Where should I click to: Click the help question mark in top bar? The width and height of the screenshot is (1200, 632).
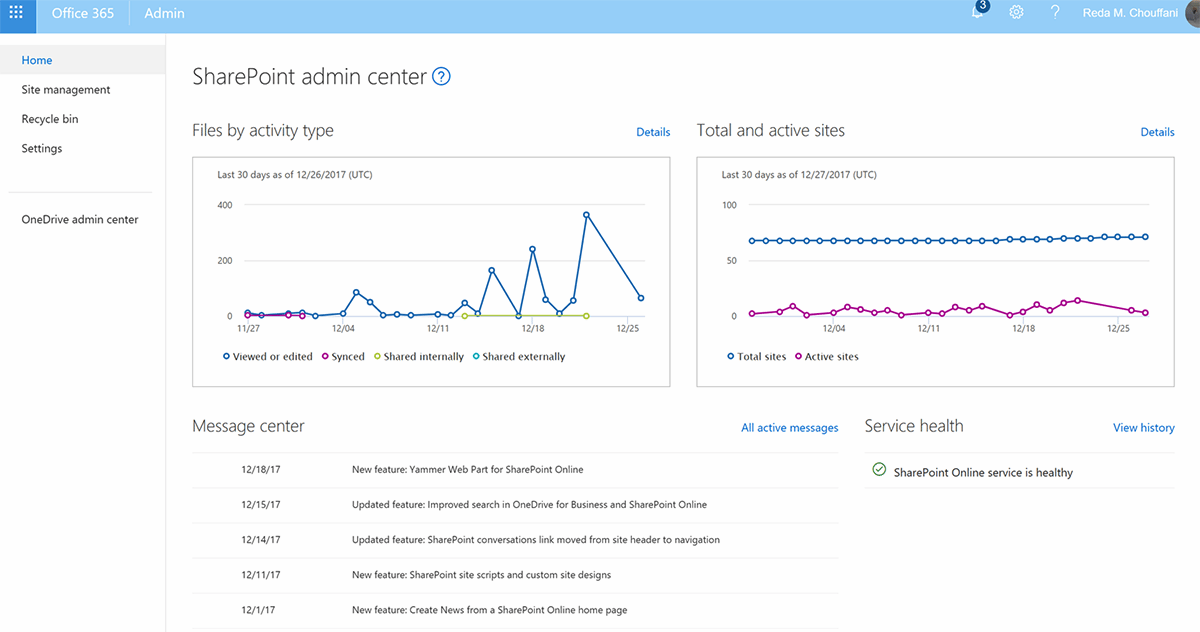[x=1054, y=13]
